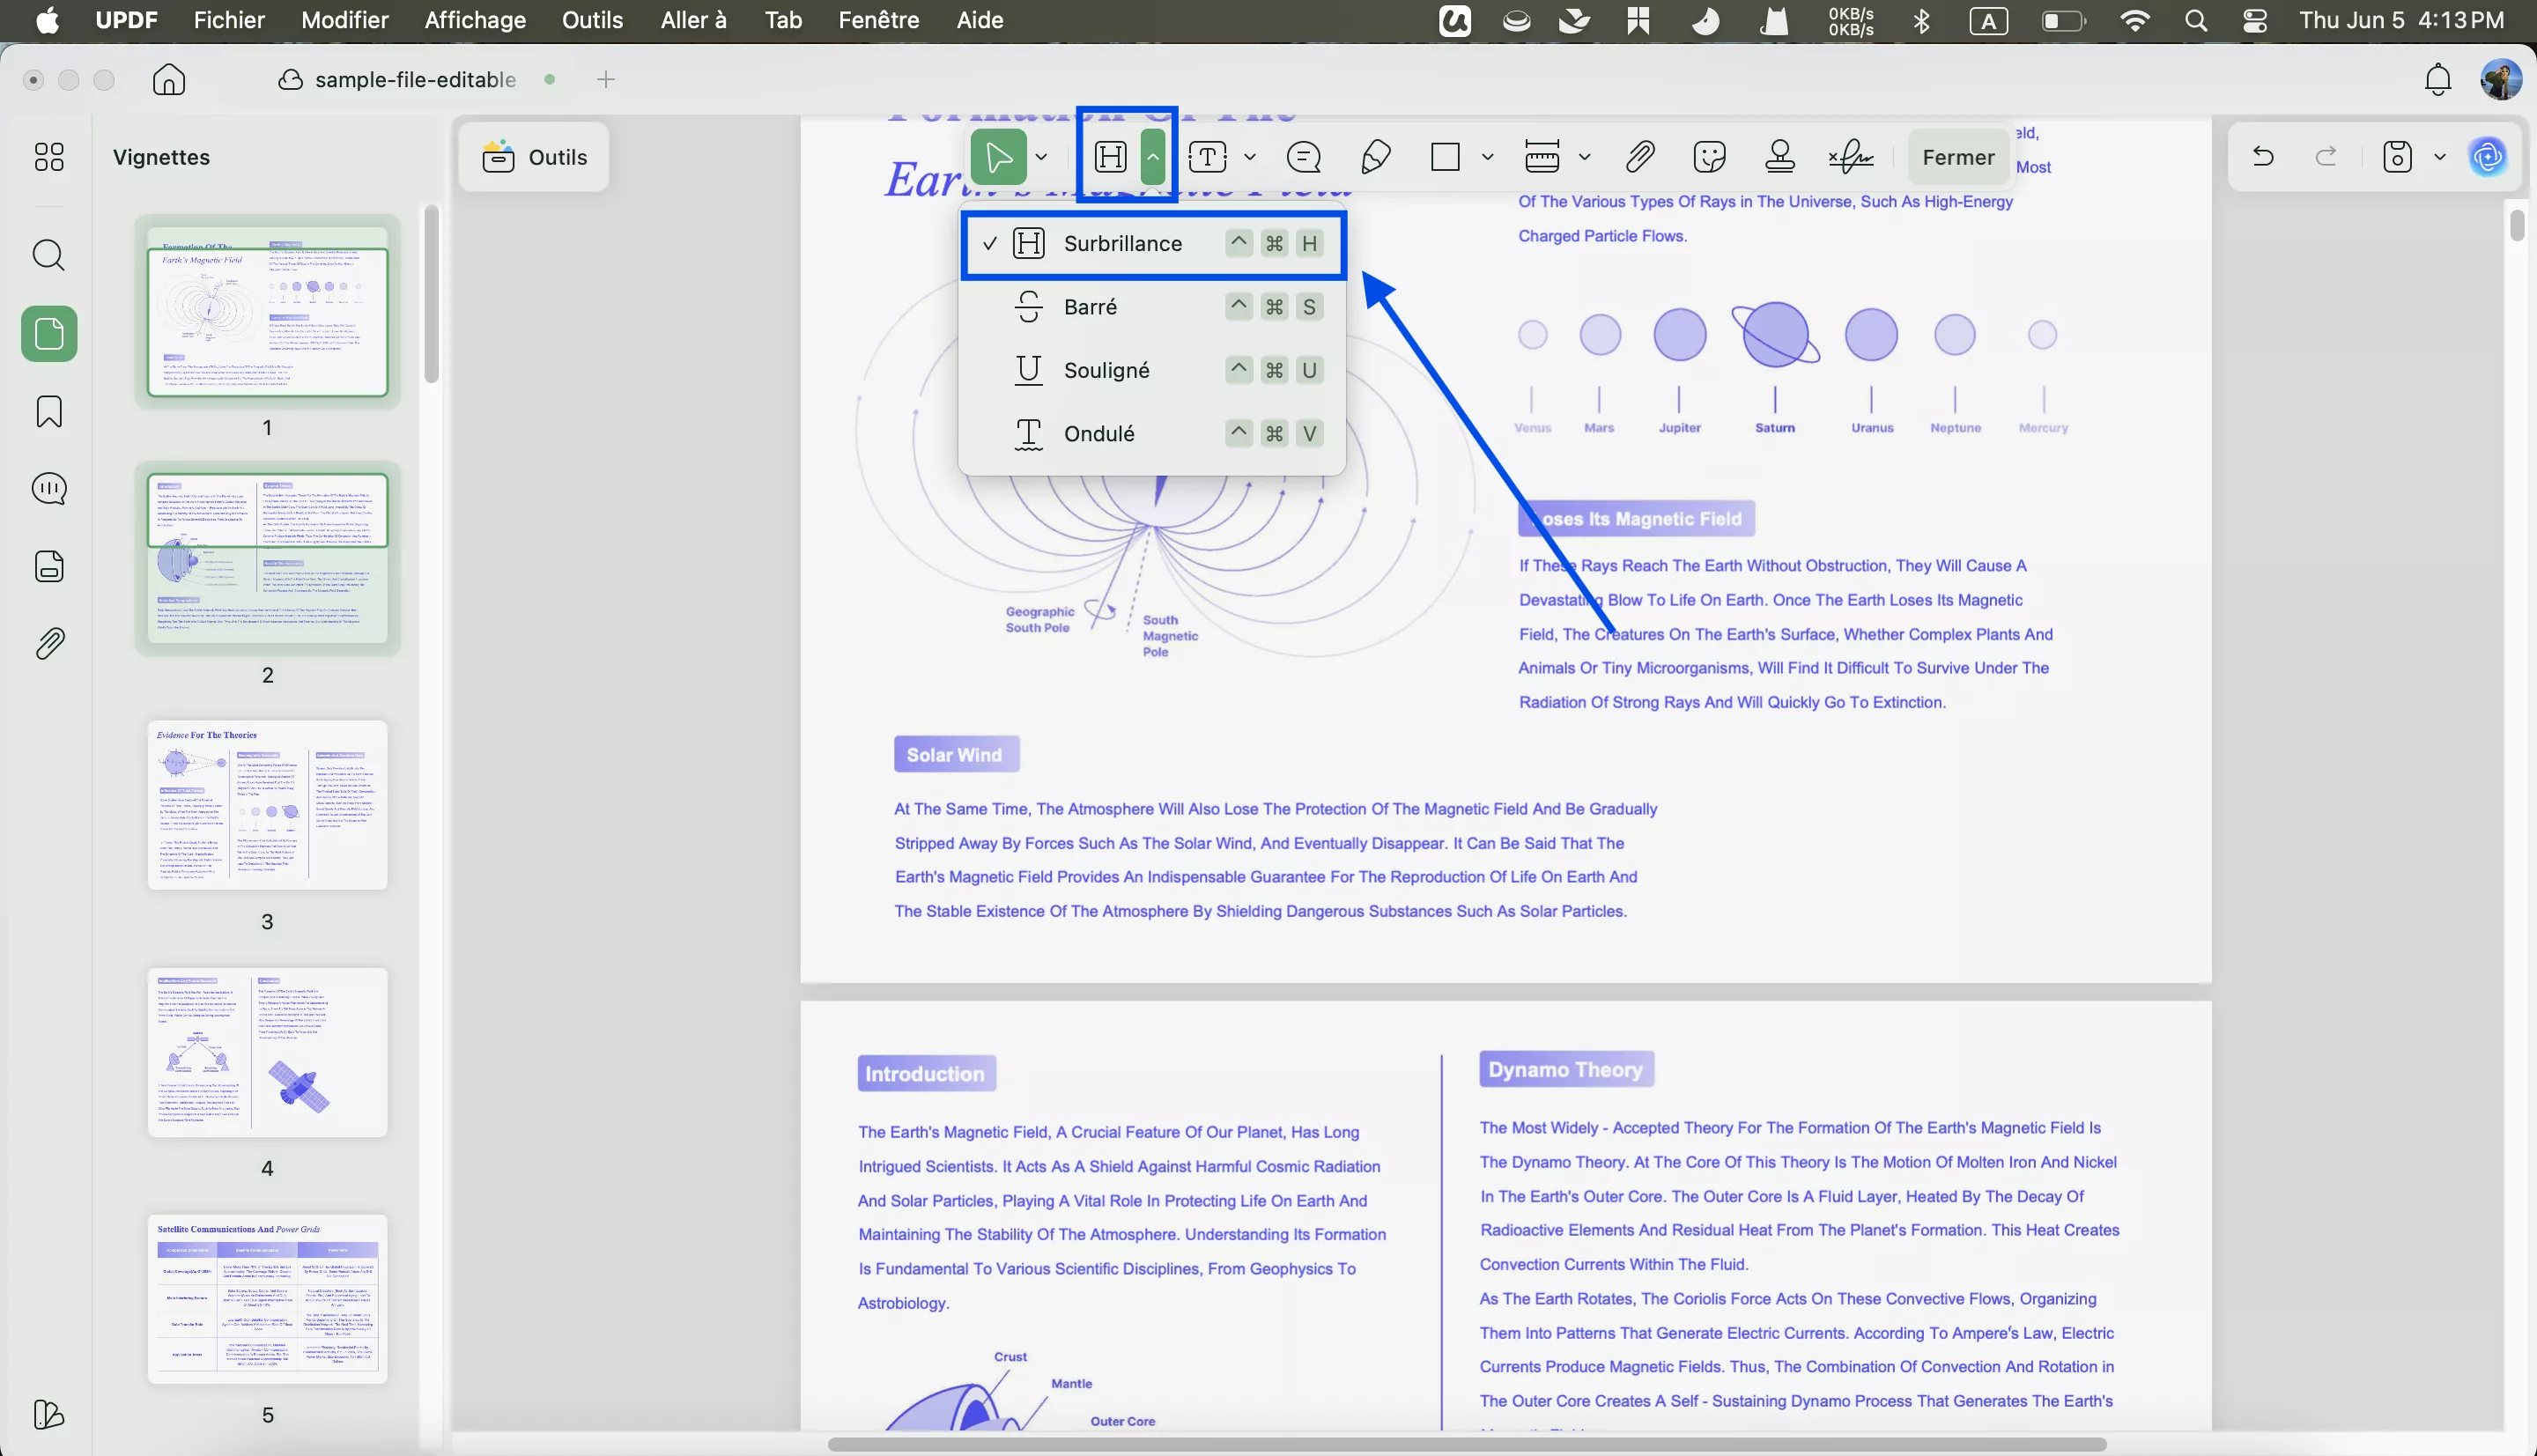Click the save file icon
The width and height of the screenshot is (2537, 1456).
coord(2398,157)
